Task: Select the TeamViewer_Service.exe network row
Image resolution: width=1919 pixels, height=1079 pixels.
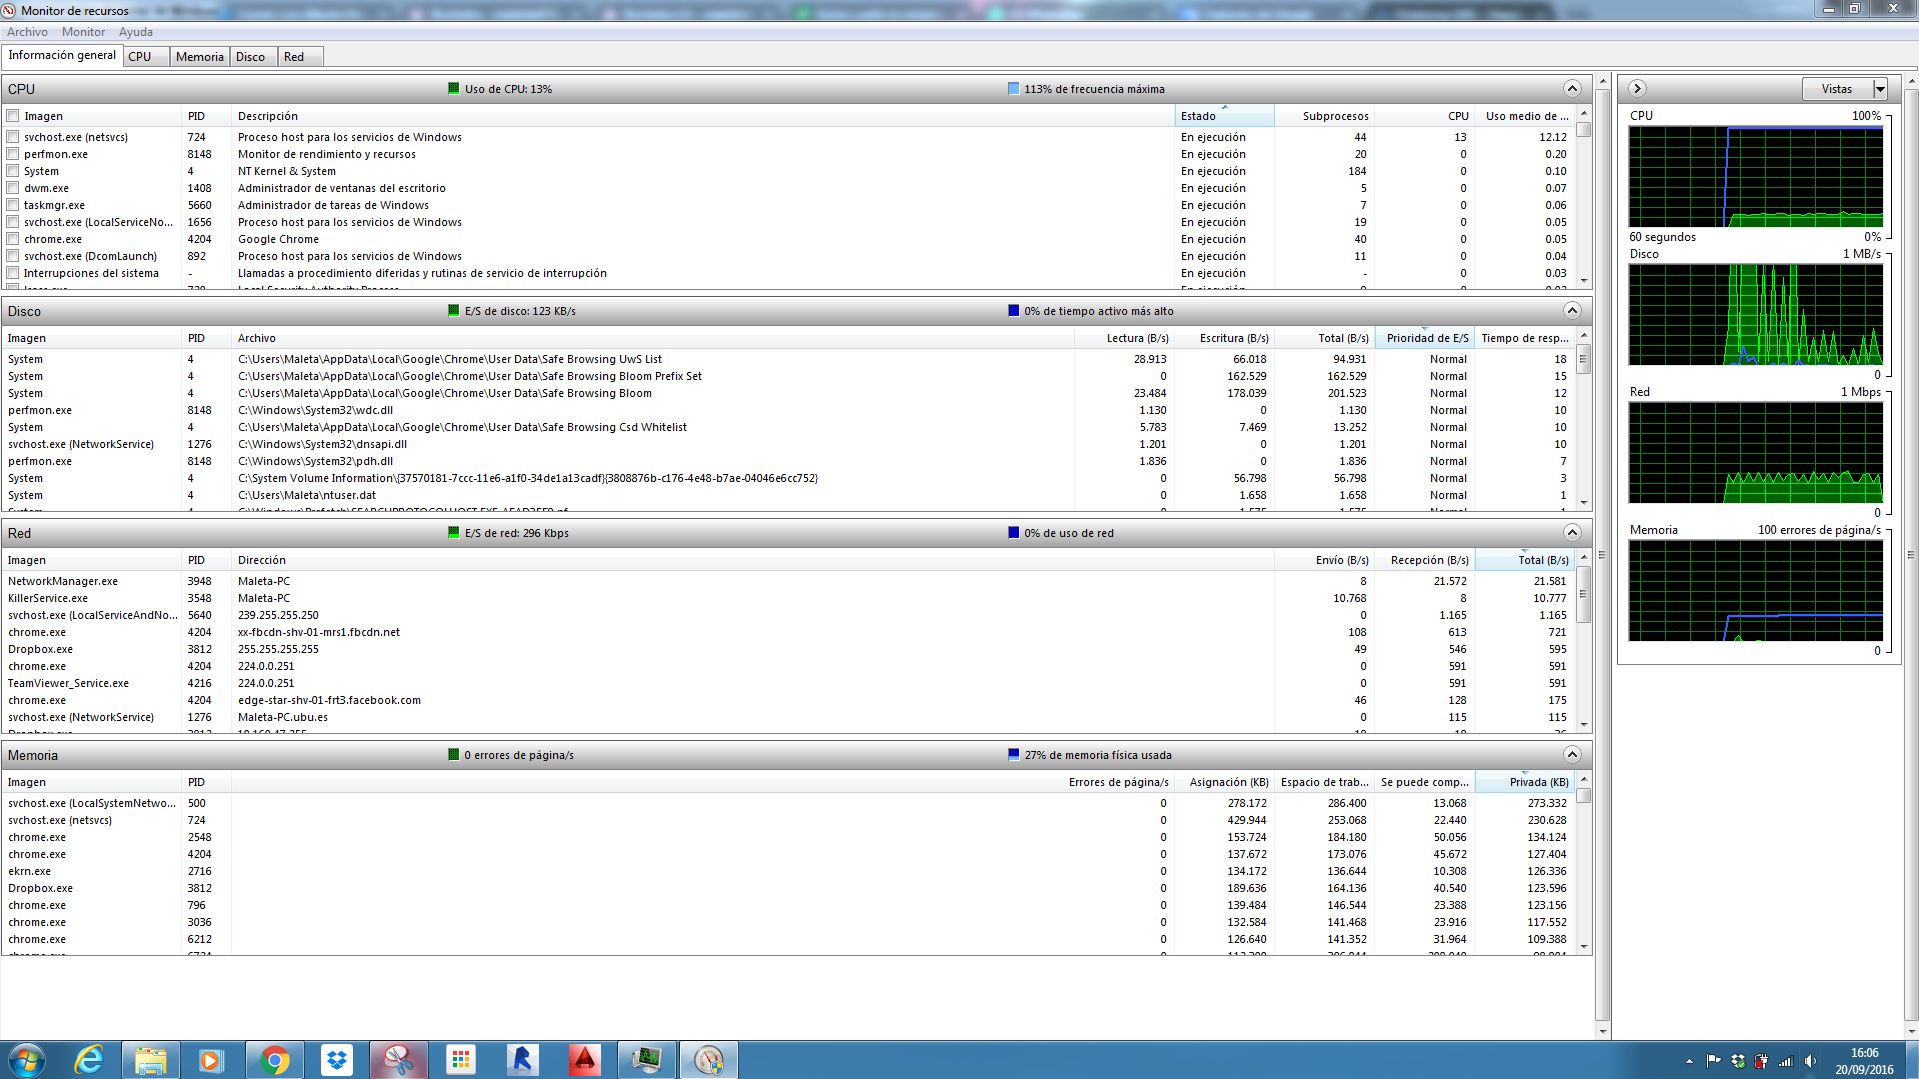Action: pyautogui.click(x=68, y=683)
